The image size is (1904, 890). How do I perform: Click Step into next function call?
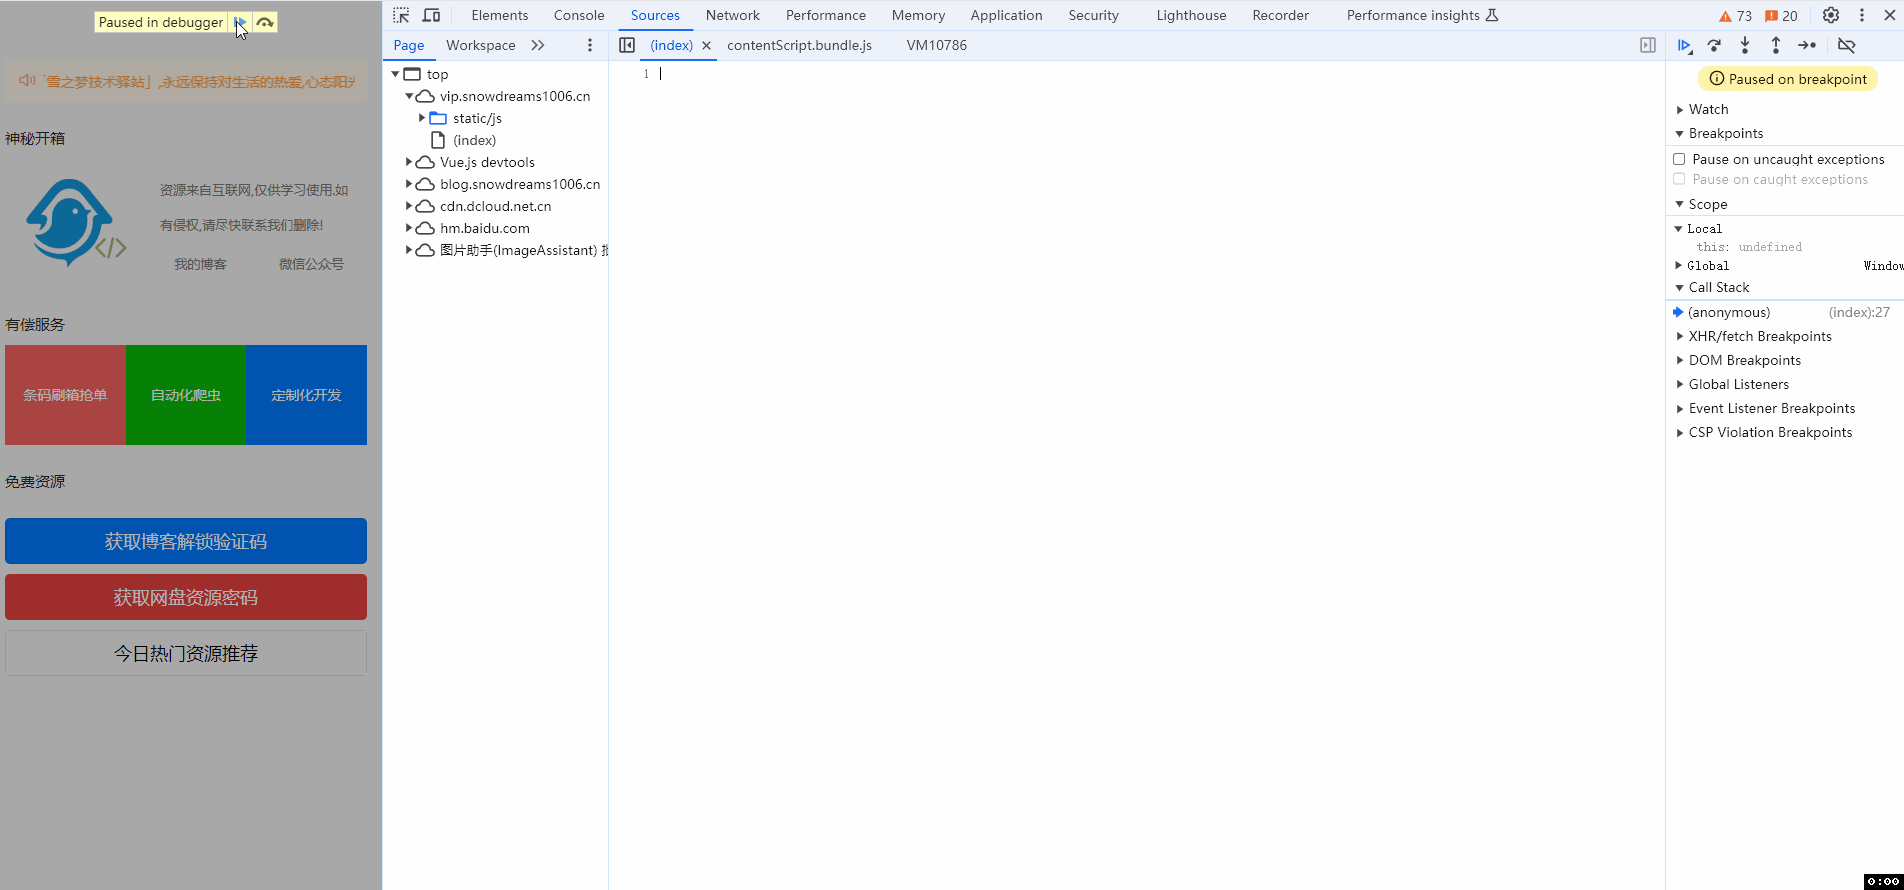click(x=1745, y=46)
